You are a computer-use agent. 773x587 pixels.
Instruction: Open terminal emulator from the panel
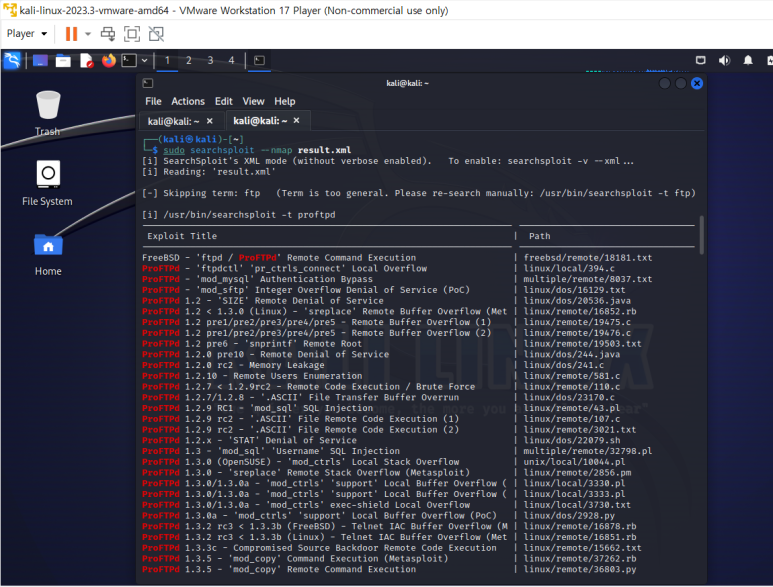tap(129, 60)
